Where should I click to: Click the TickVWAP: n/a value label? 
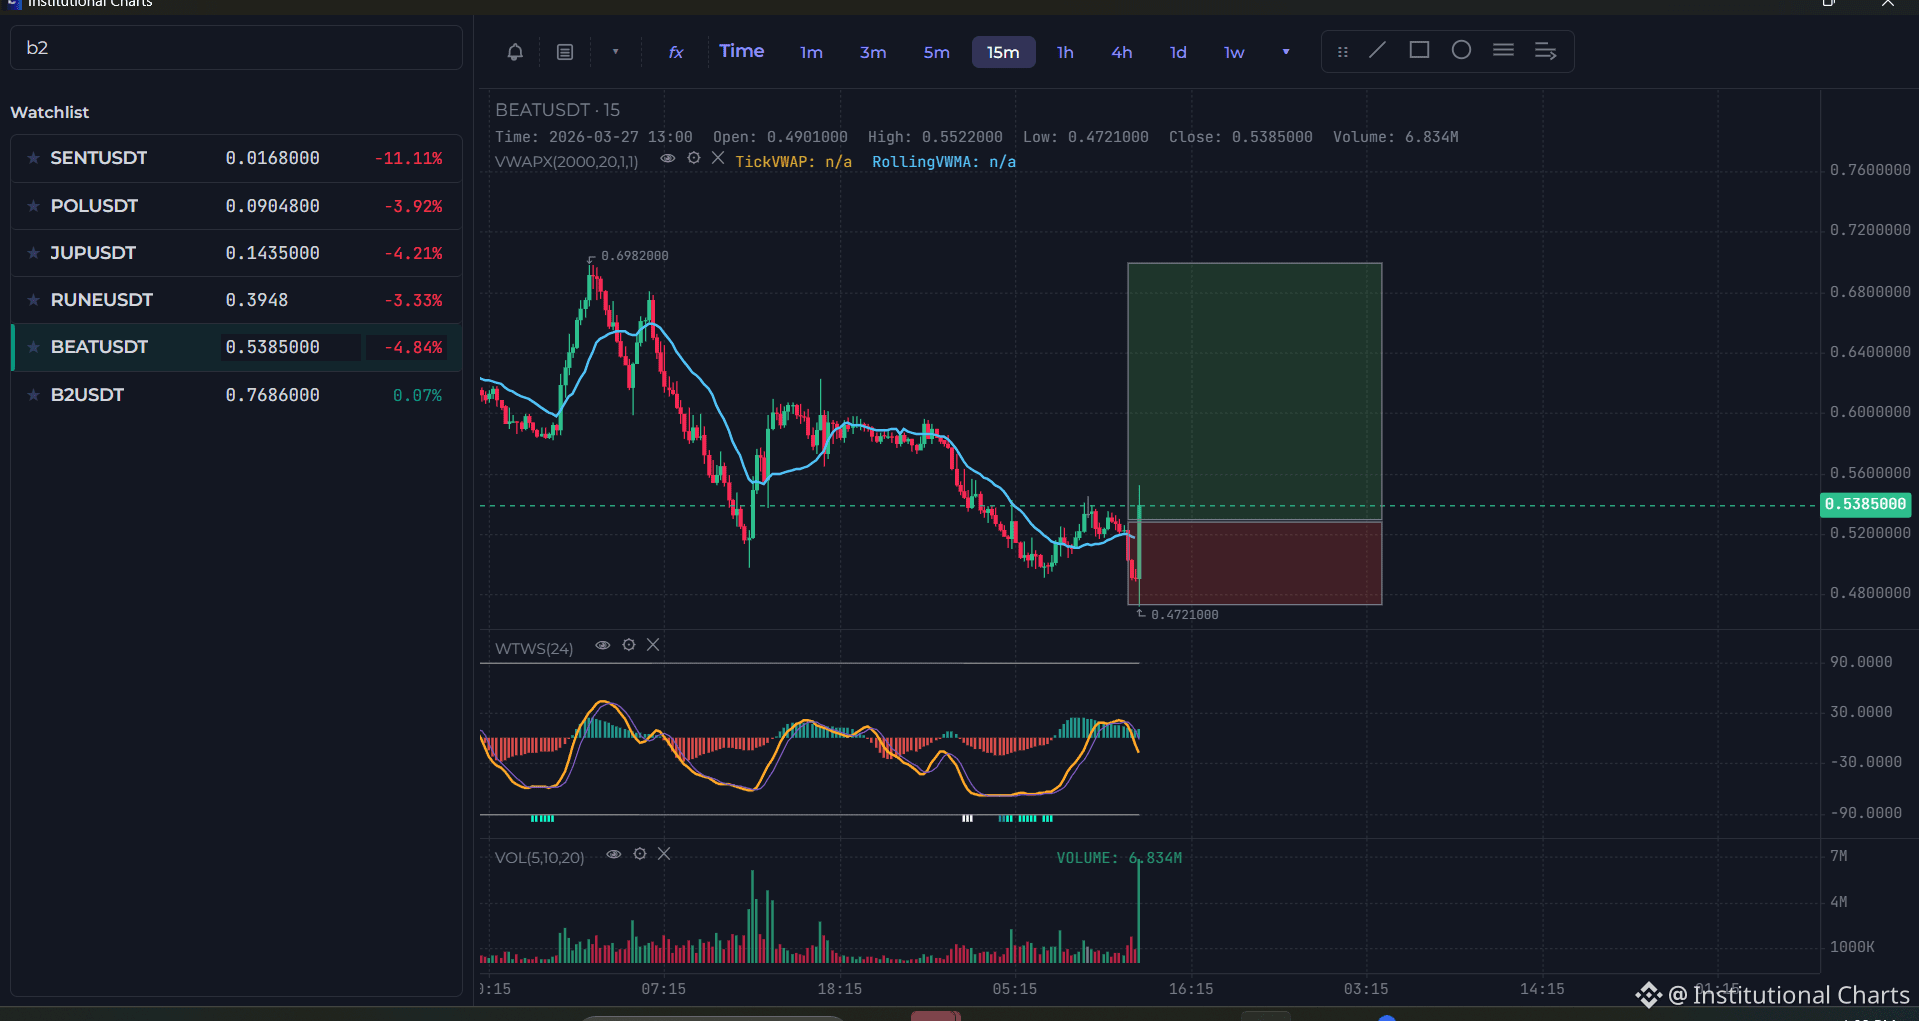coord(794,162)
